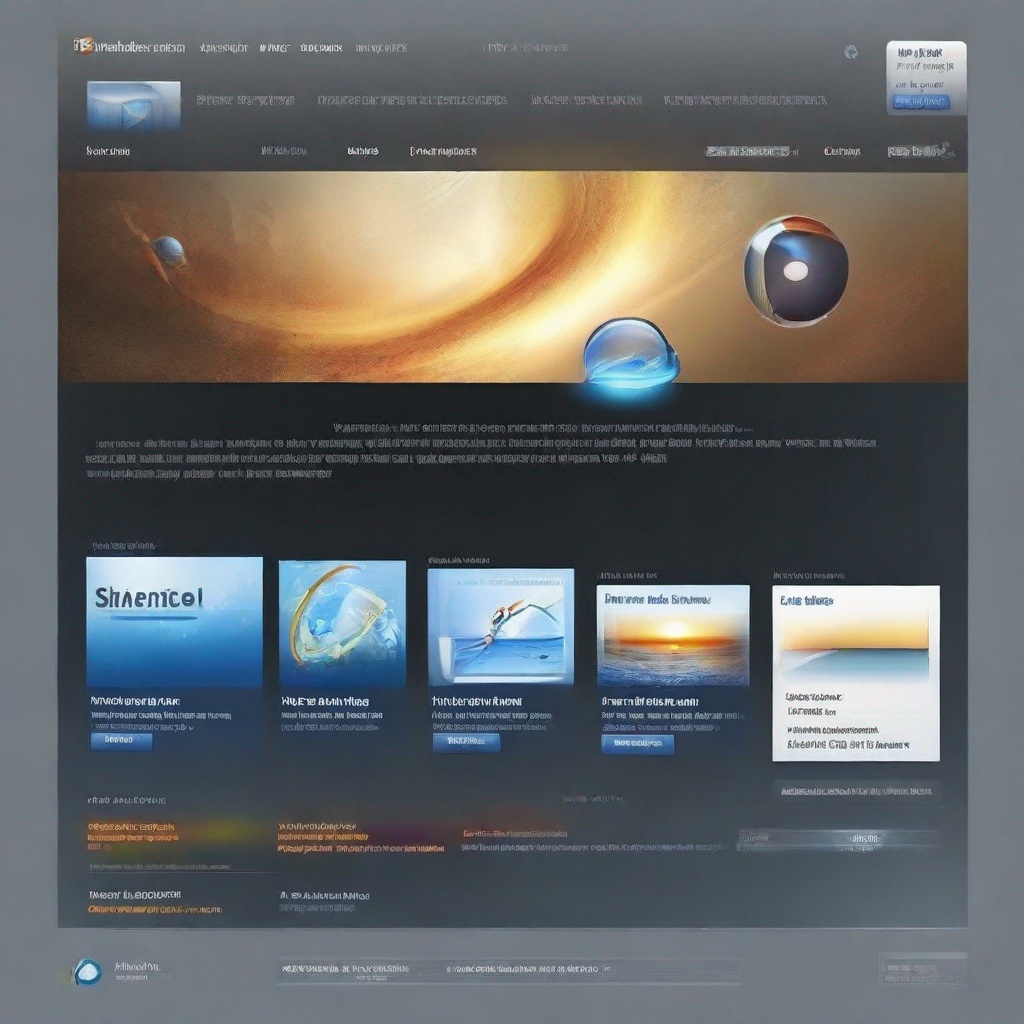This screenshot has height=1024, width=1024.
Task: Click the blue logo thumbnail below the header
Action: pos(133,105)
